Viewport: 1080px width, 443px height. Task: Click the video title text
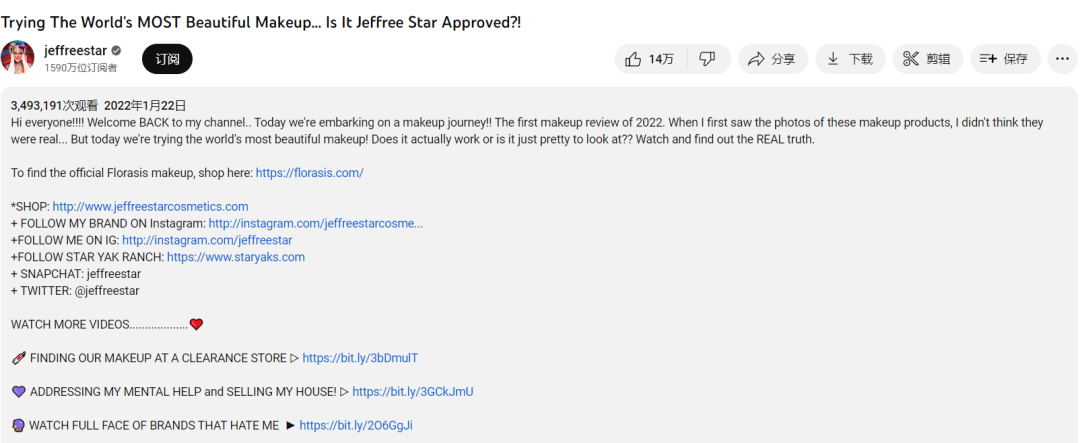(x=260, y=21)
